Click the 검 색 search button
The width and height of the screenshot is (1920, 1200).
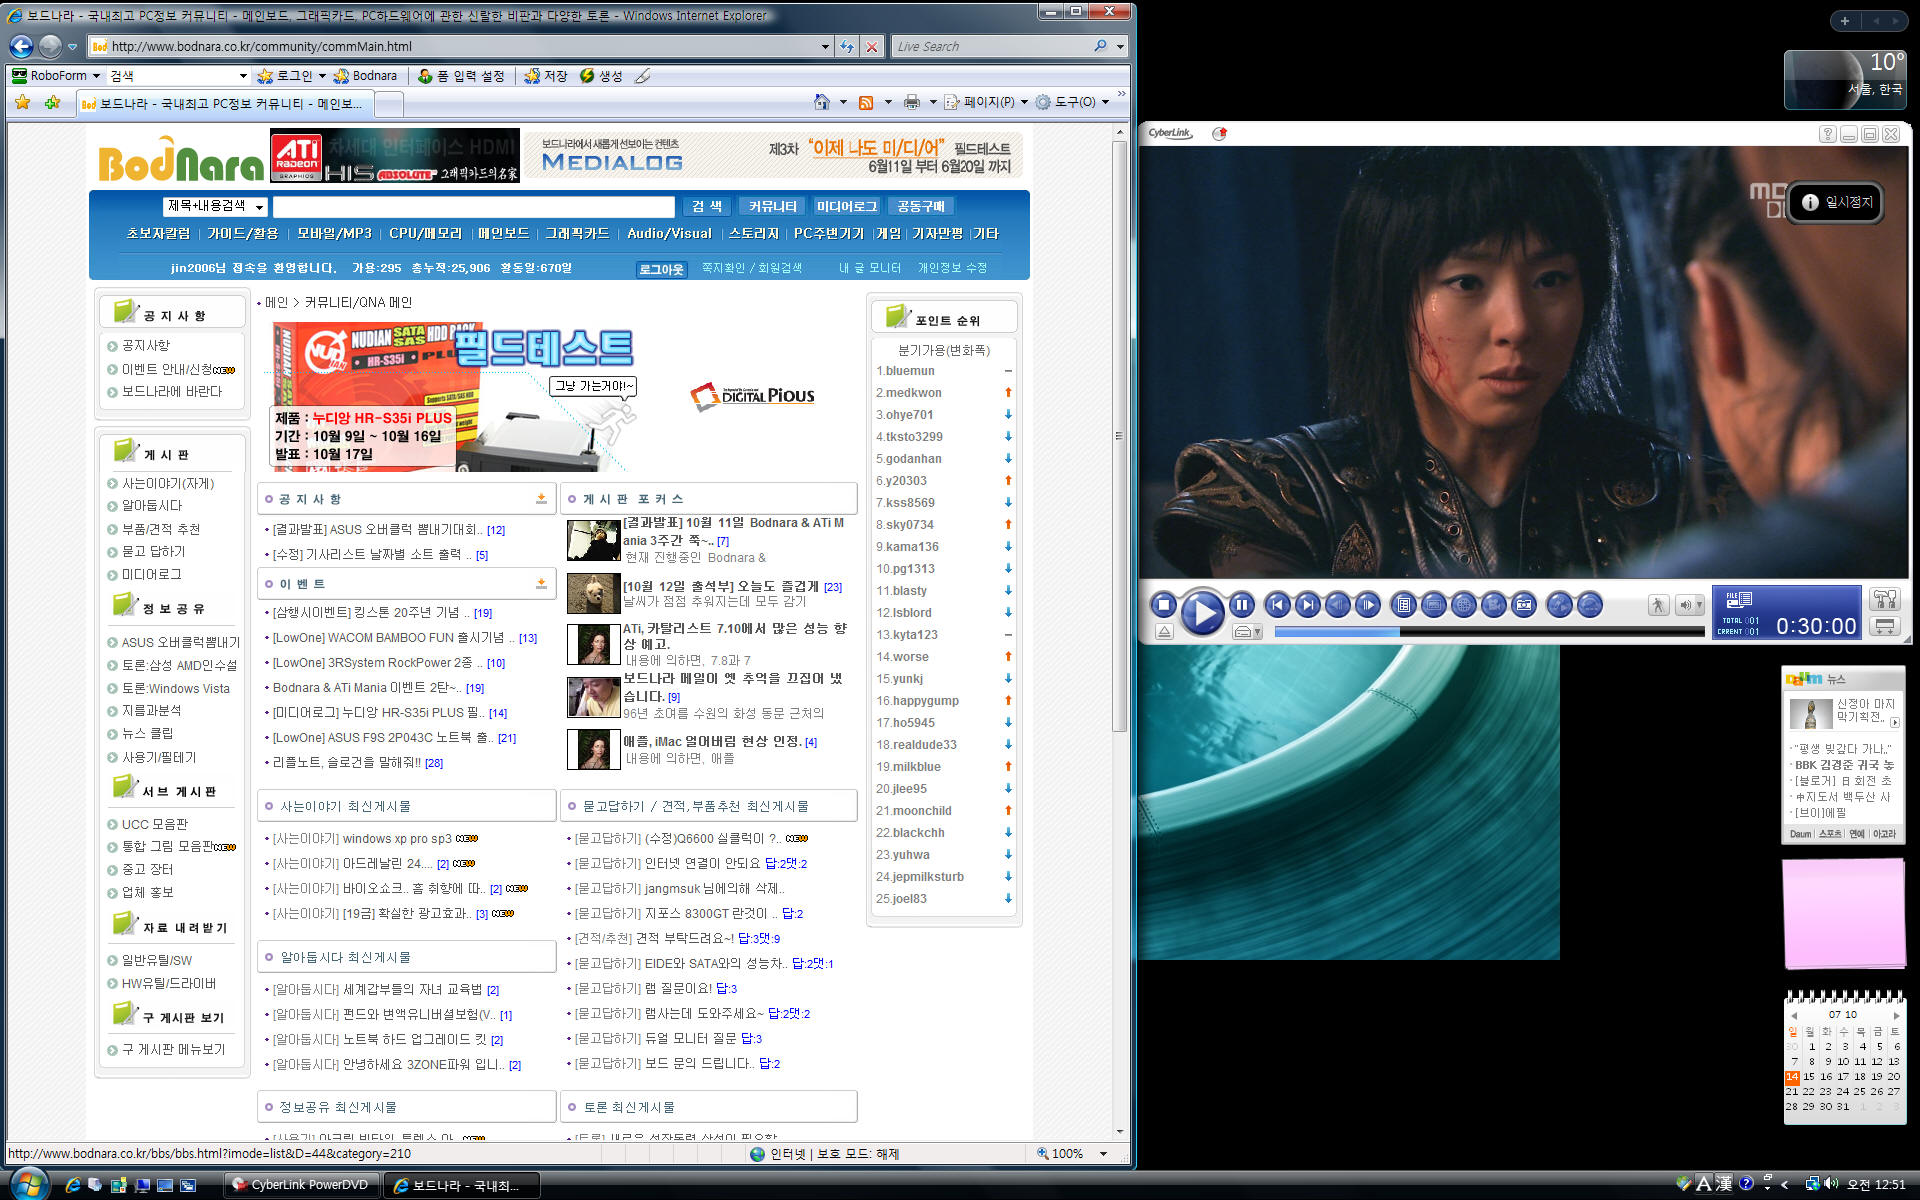707,206
